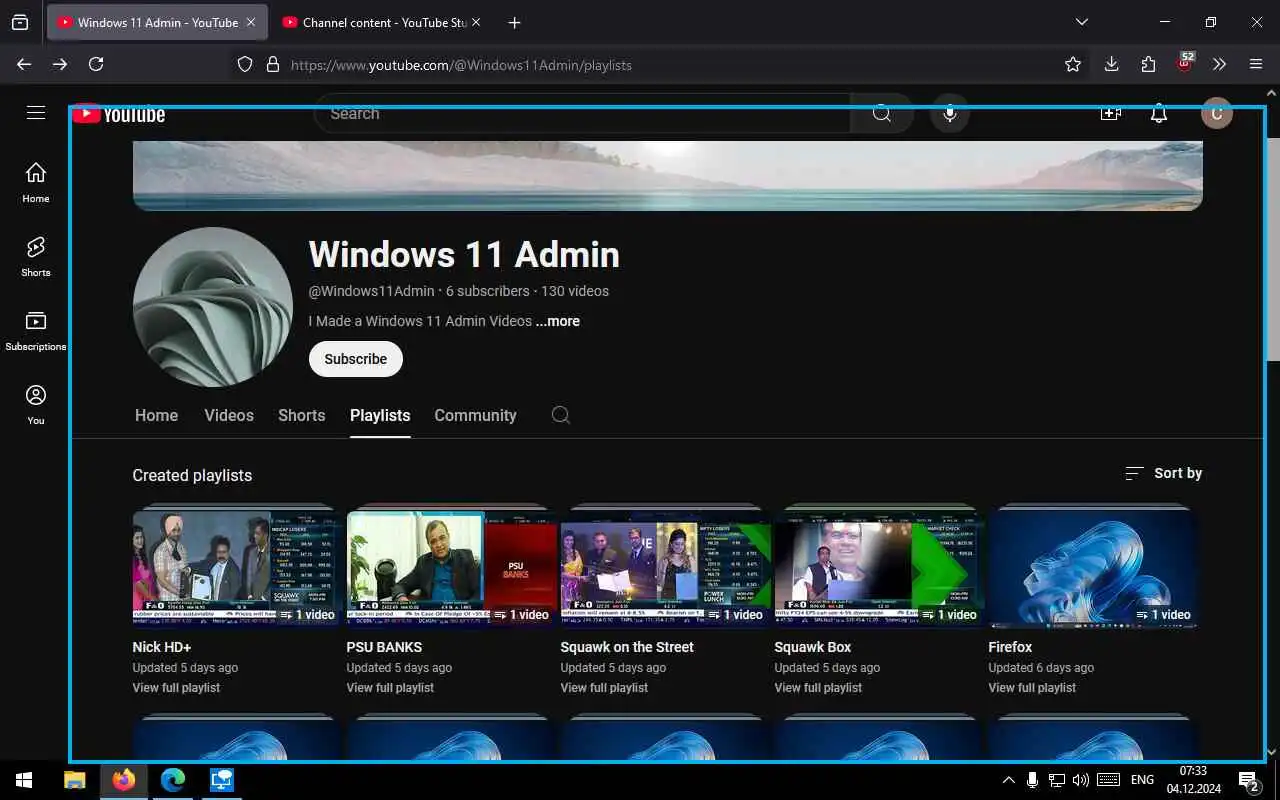Go to Home in the sidebar
Screen dimensions: 1280x800
tap(36, 182)
